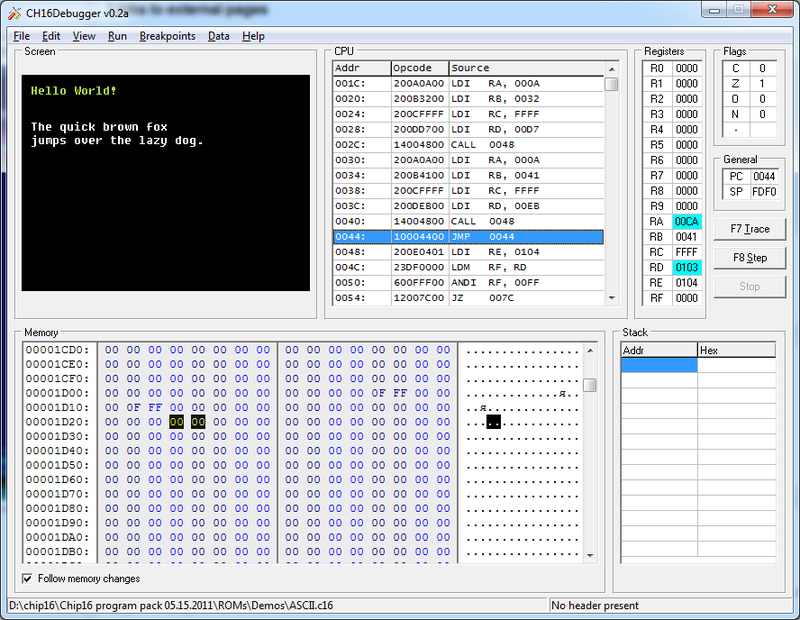The image size is (800, 620).
Task: Select CPU row CALL 0048 at 0040
Action: (x=468, y=221)
